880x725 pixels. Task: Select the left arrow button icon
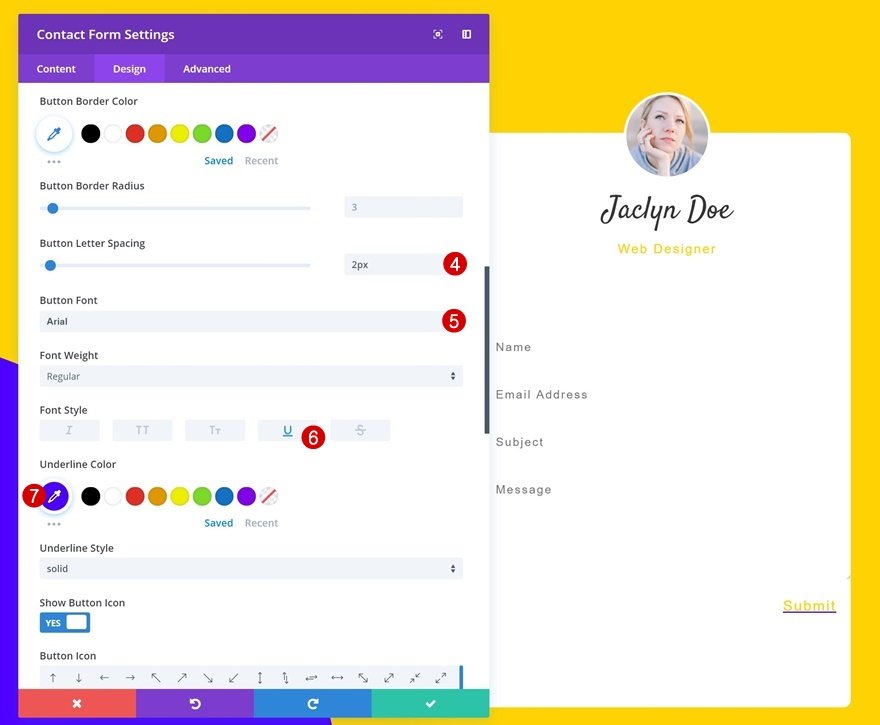(104, 678)
